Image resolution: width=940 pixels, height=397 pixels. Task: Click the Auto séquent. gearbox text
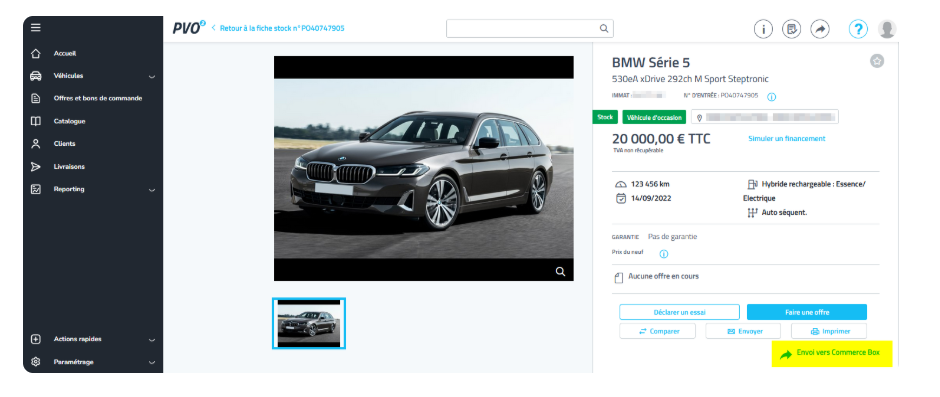784,213
